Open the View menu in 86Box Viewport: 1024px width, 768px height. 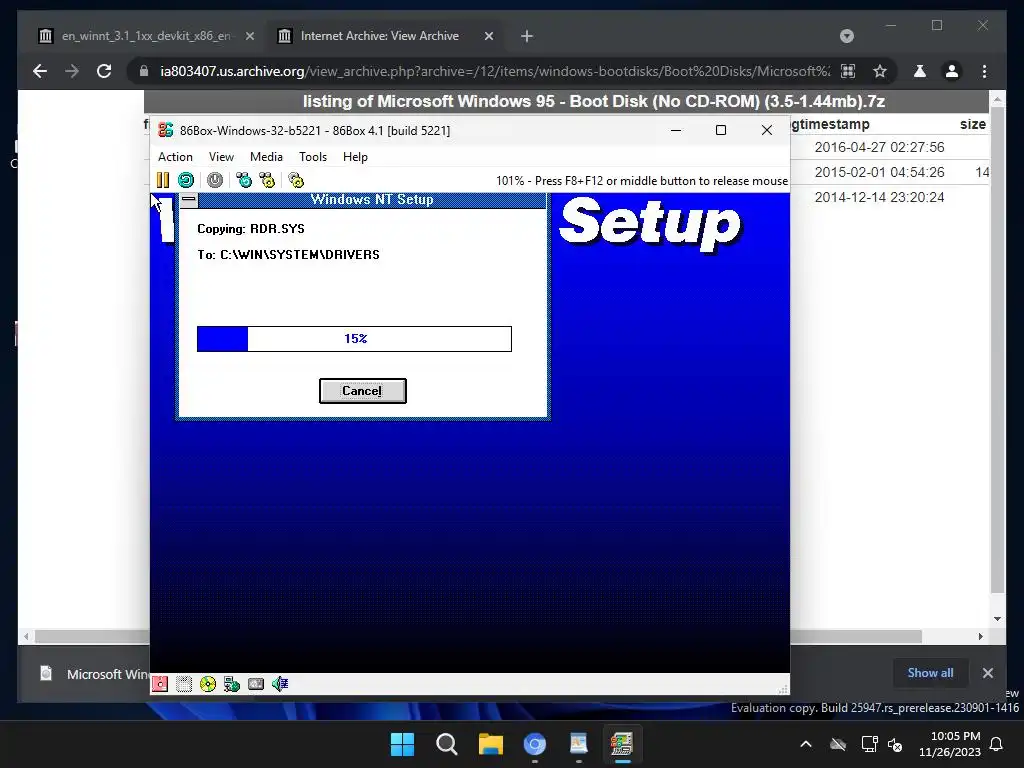[x=221, y=157]
